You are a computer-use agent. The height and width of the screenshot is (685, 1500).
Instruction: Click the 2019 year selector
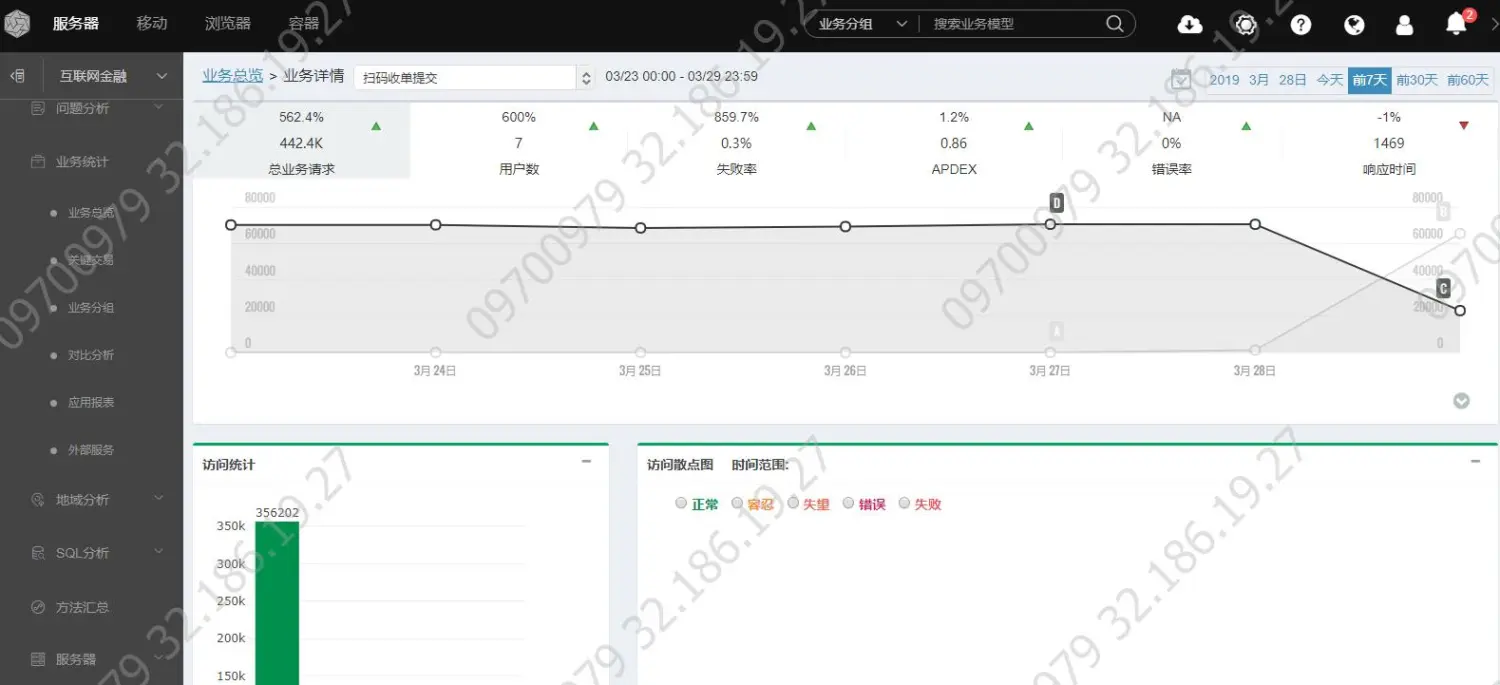tap(1224, 80)
